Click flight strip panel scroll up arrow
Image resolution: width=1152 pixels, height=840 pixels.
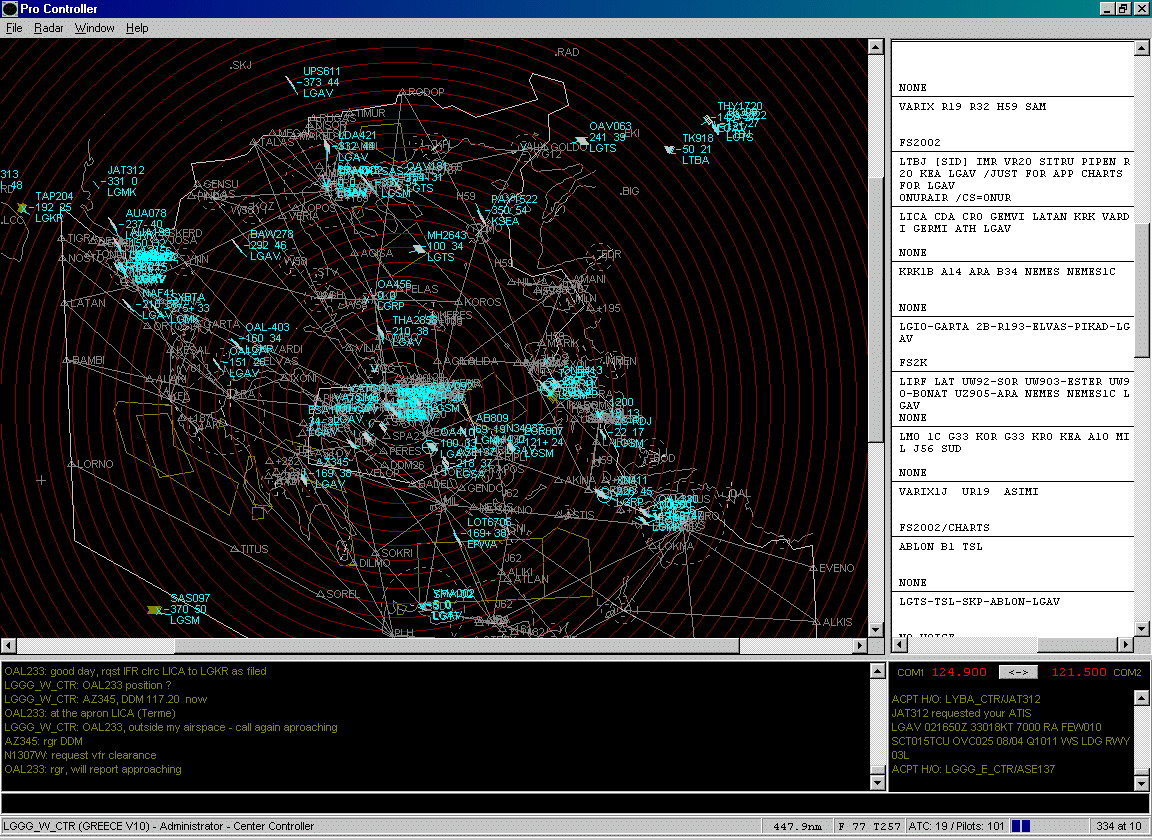pyautogui.click(x=1141, y=48)
